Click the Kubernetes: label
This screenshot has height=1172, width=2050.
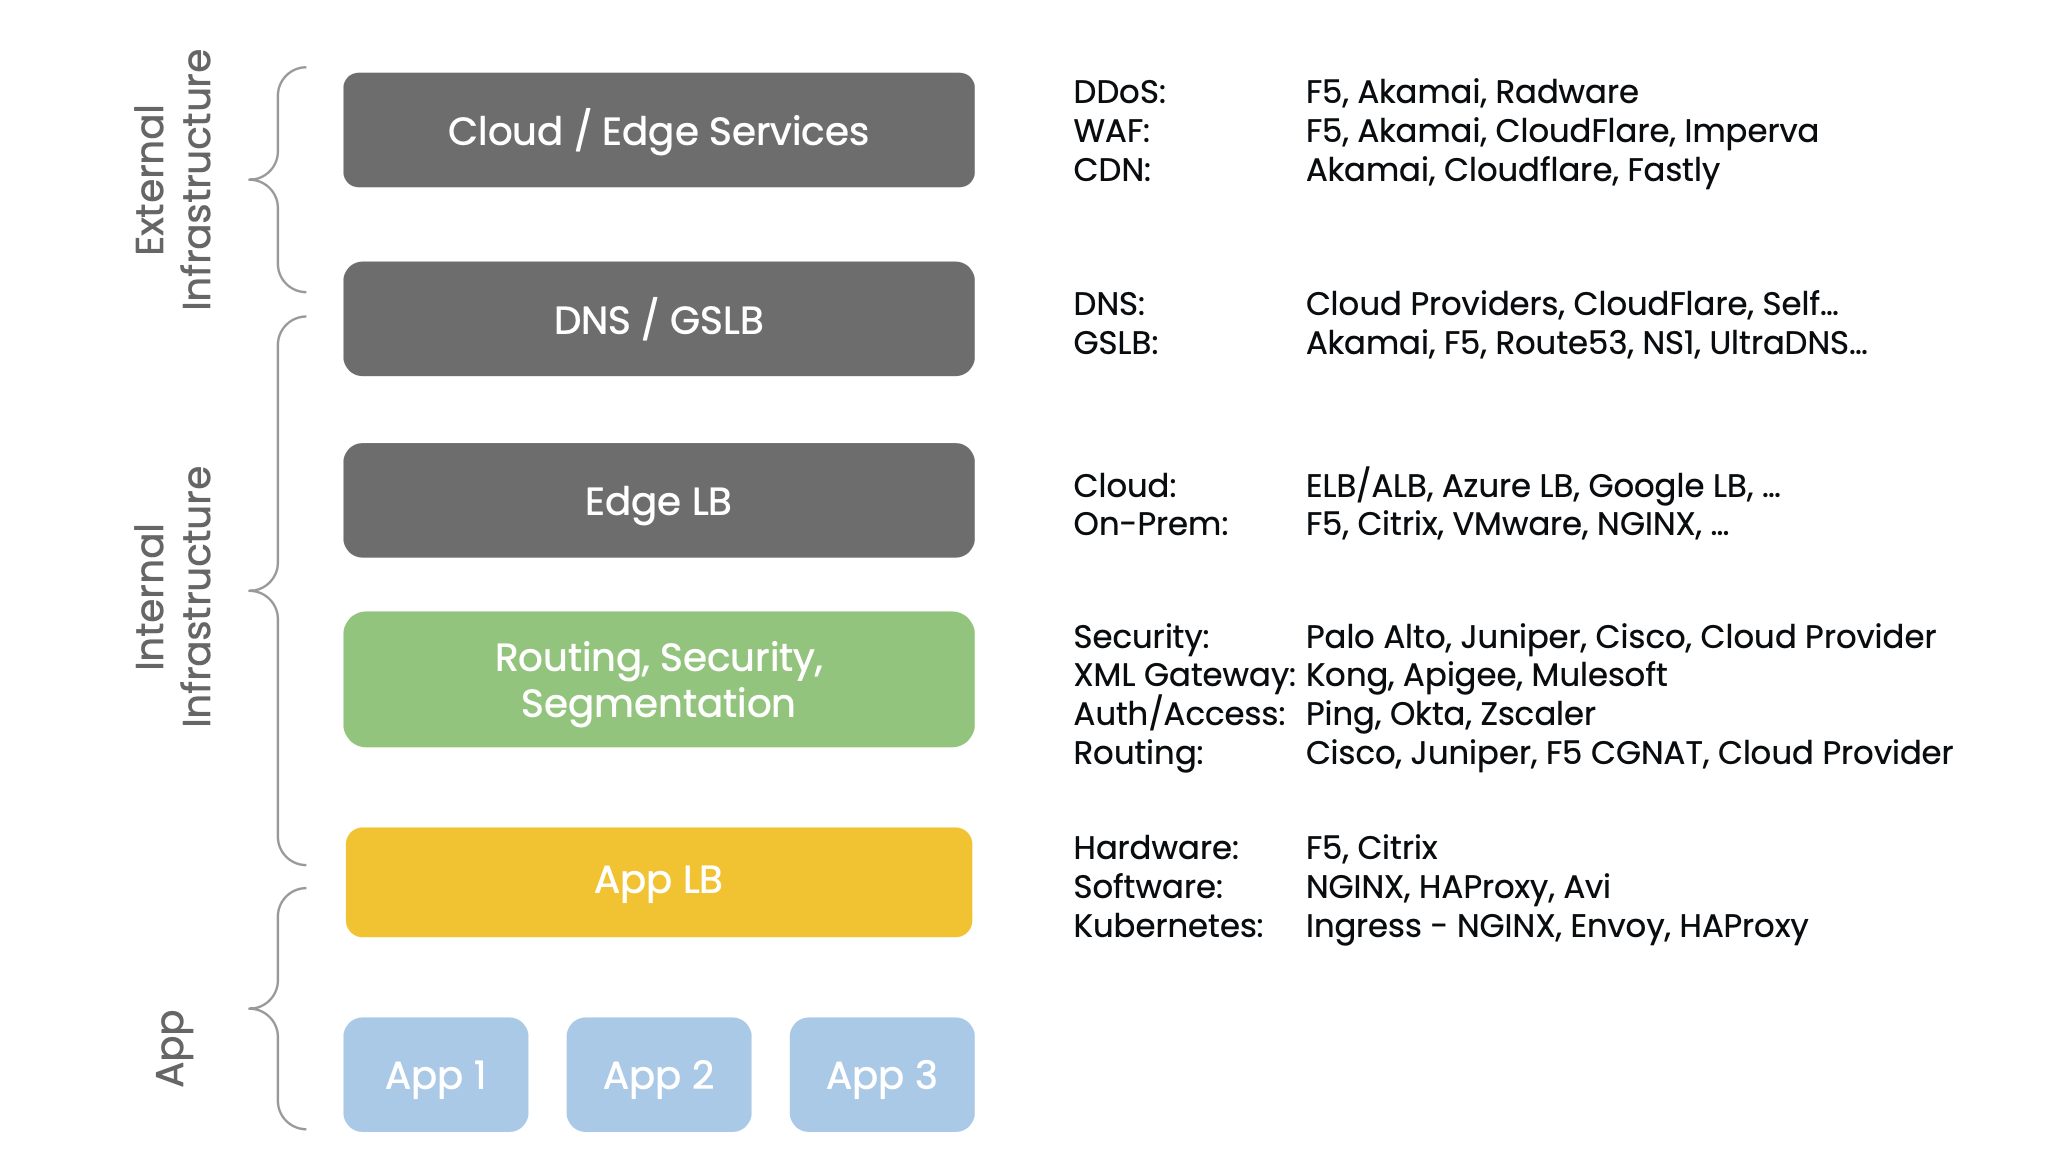point(1167,926)
